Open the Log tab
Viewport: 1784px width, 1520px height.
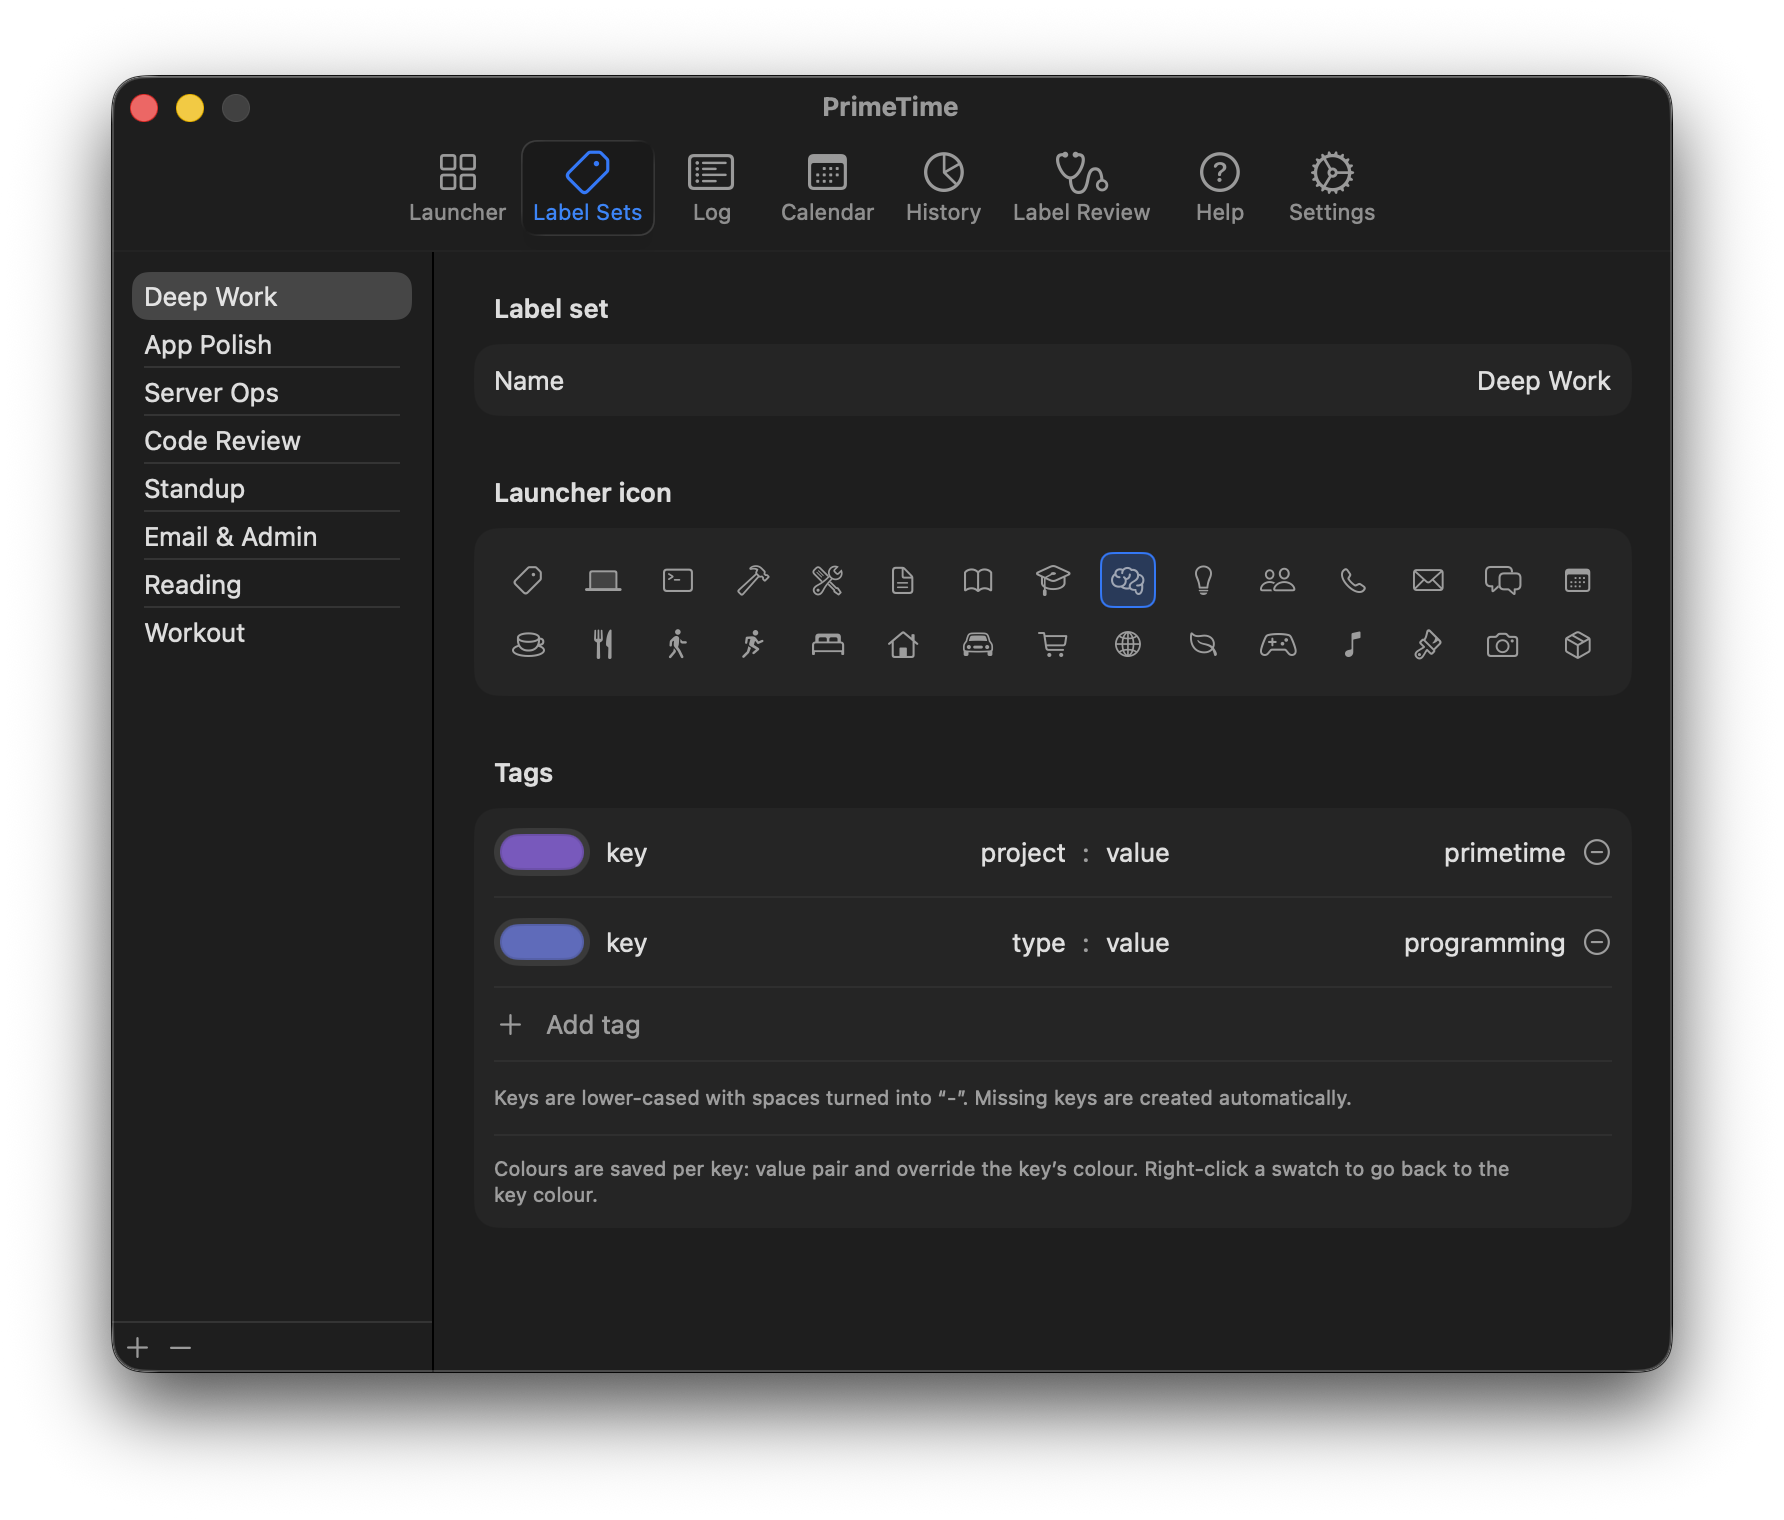pyautogui.click(x=711, y=188)
